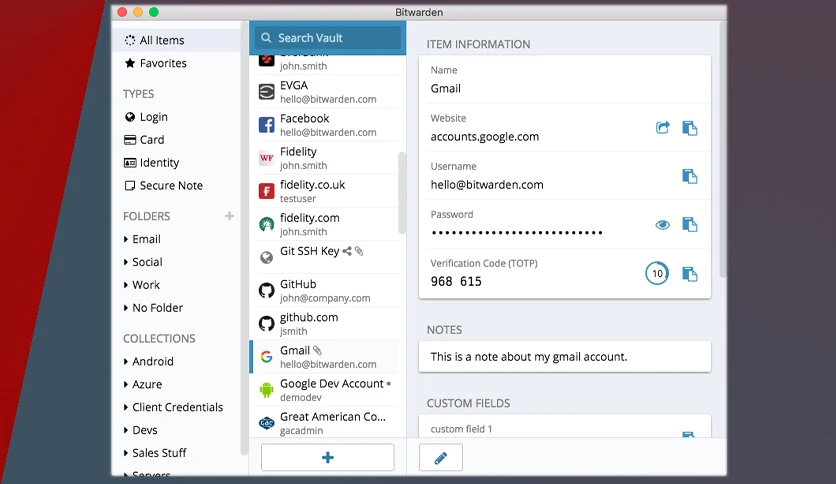This screenshot has width=836, height=484.
Task: Click the All Items icon
Action: (x=130, y=40)
